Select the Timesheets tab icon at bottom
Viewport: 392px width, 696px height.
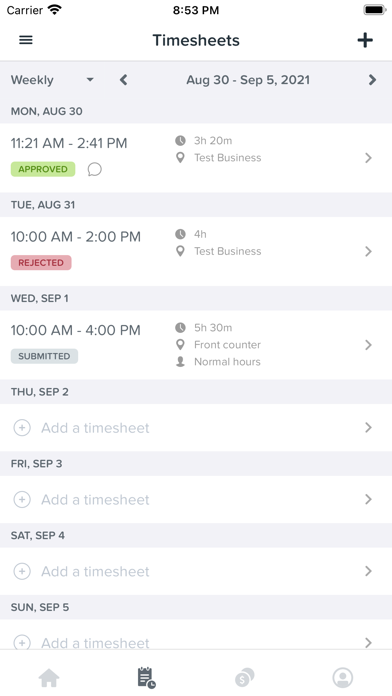[x=147, y=678]
